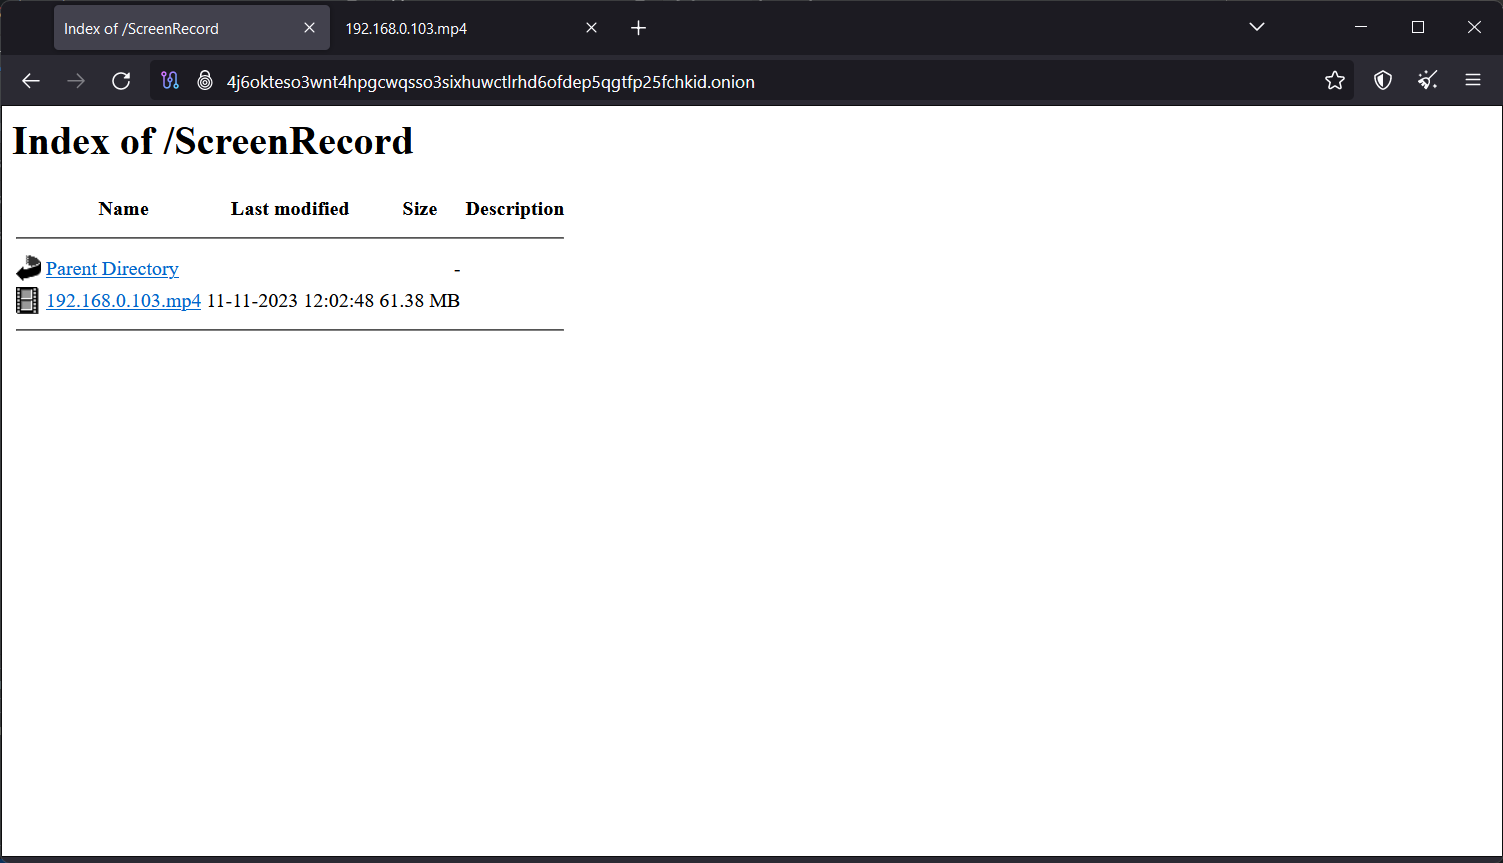Click the Parent Directory arrow icon

pyautogui.click(x=27, y=268)
